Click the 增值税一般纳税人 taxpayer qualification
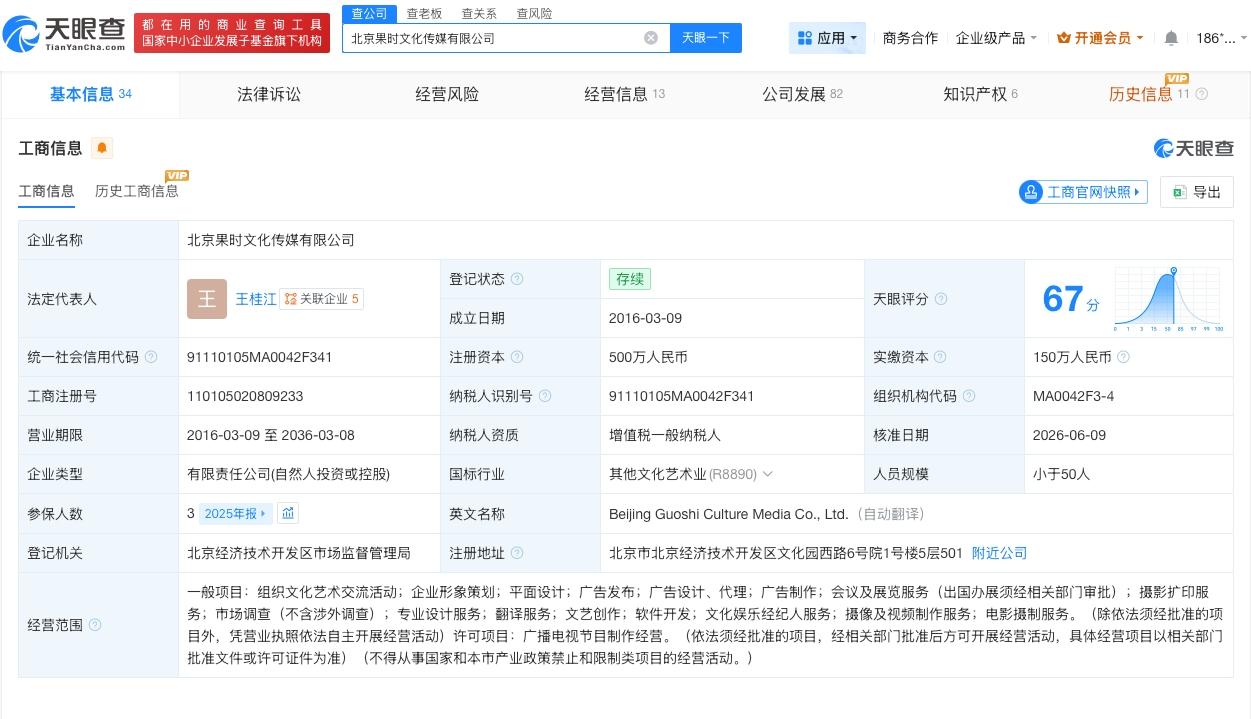This screenshot has width=1251, height=719. click(x=665, y=435)
